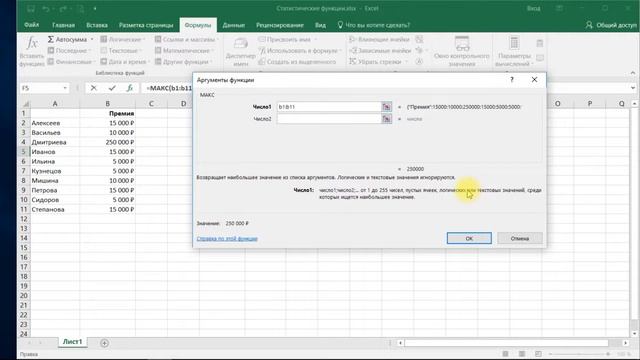Click Создать из выделенного
This screenshot has width=640, height=360.
(x=297, y=62)
